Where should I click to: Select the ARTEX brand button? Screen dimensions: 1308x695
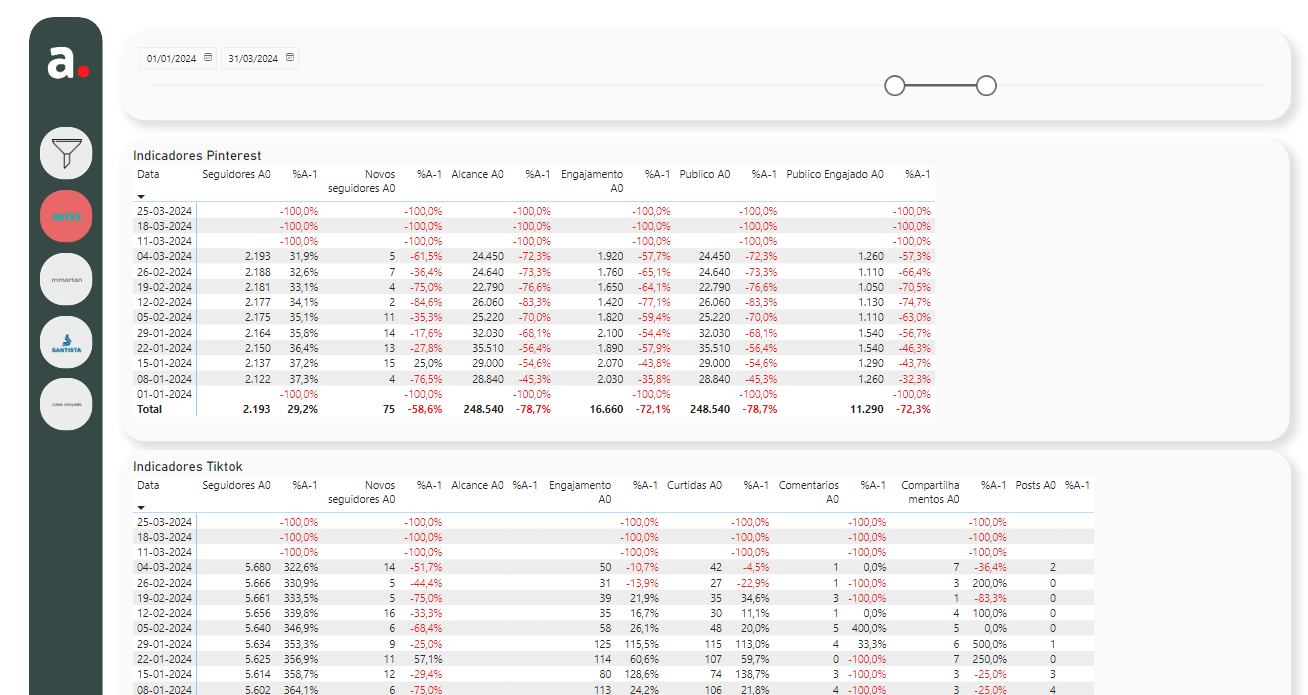(x=66, y=216)
